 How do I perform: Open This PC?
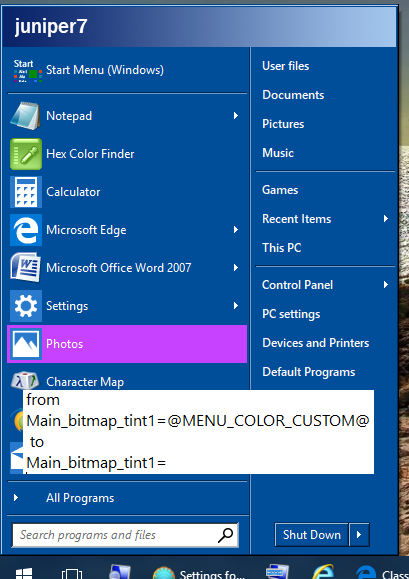tap(282, 248)
